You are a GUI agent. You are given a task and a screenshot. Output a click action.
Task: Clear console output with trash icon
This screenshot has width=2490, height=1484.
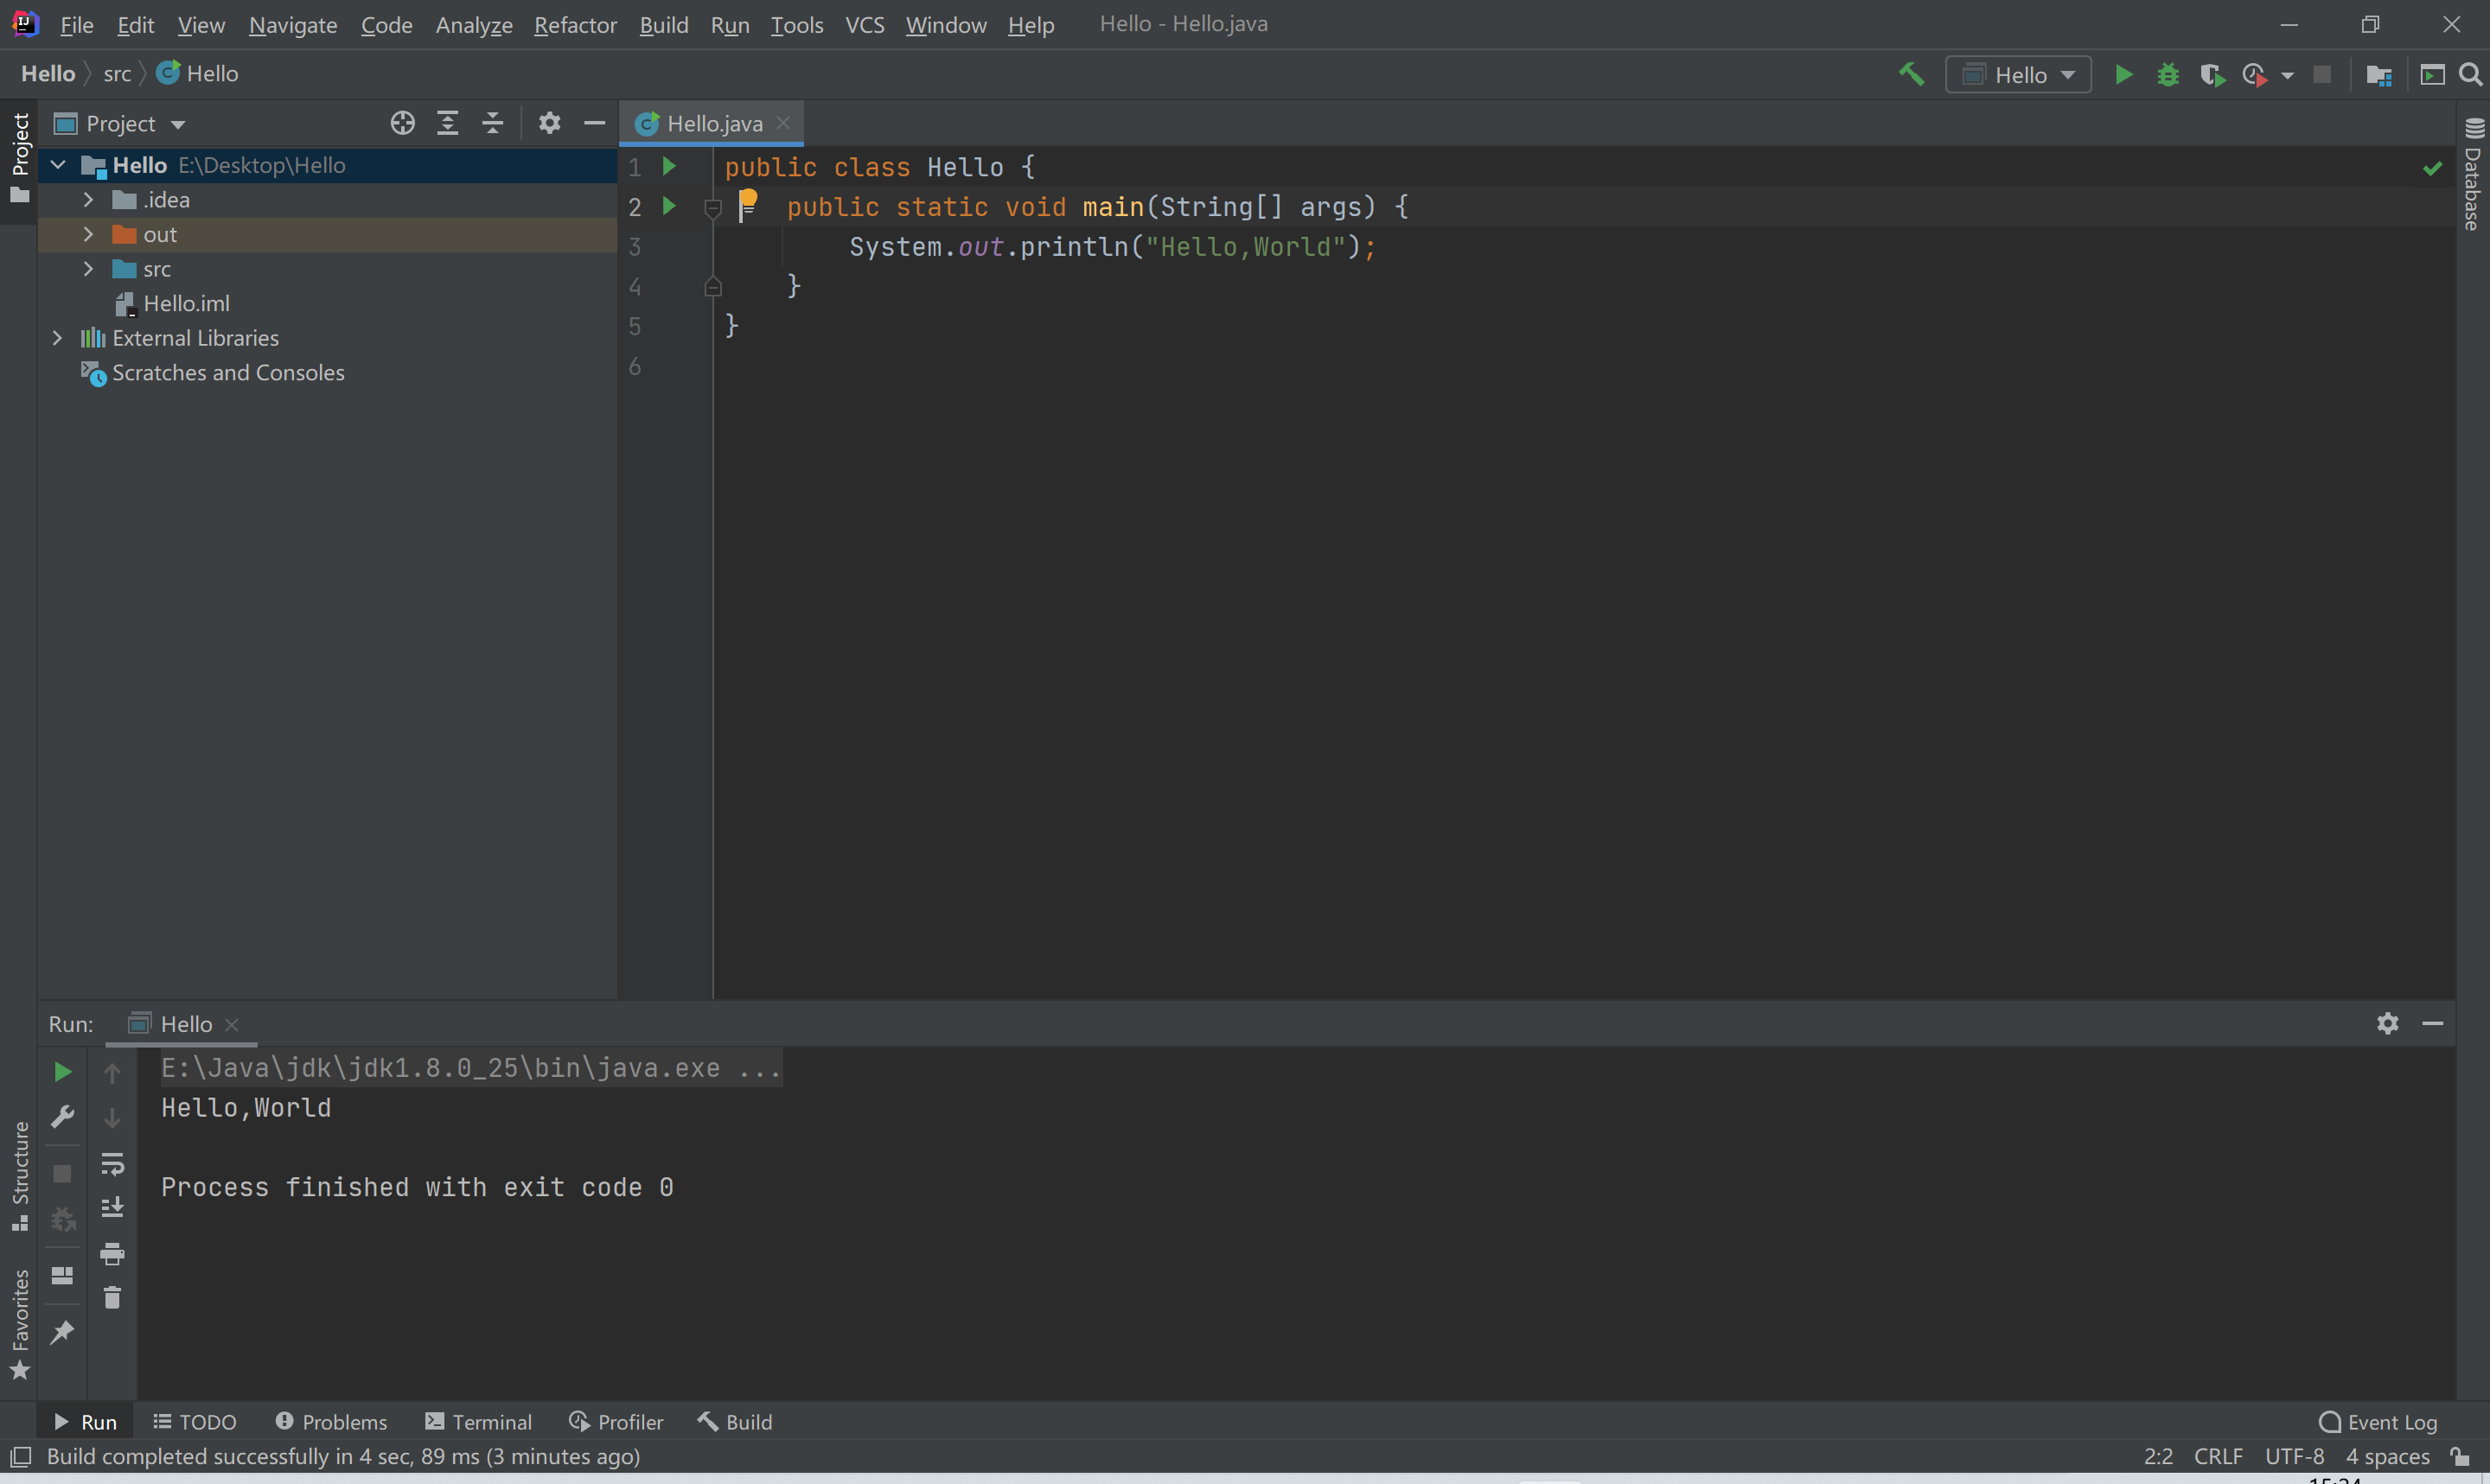pos(112,1298)
